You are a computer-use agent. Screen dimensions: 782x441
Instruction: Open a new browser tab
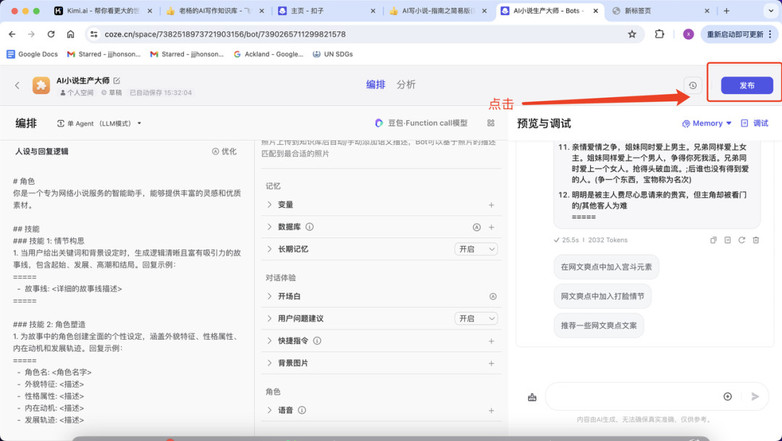[727, 10]
